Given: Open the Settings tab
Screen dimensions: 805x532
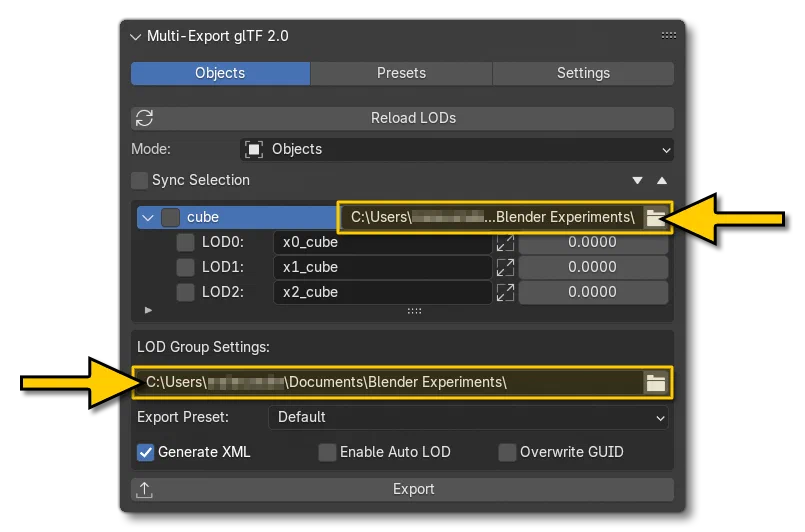Looking at the screenshot, I should (583, 73).
